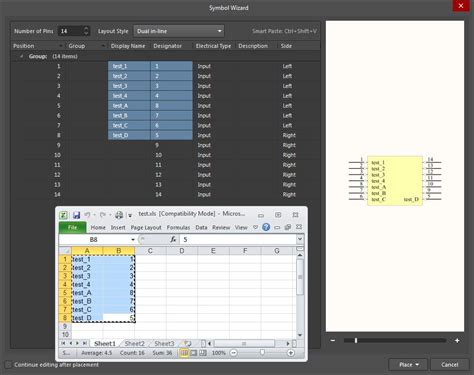The width and height of the screenshot is (474, 375).
Task: Click the Cancel button
Action: coord(450,365)
